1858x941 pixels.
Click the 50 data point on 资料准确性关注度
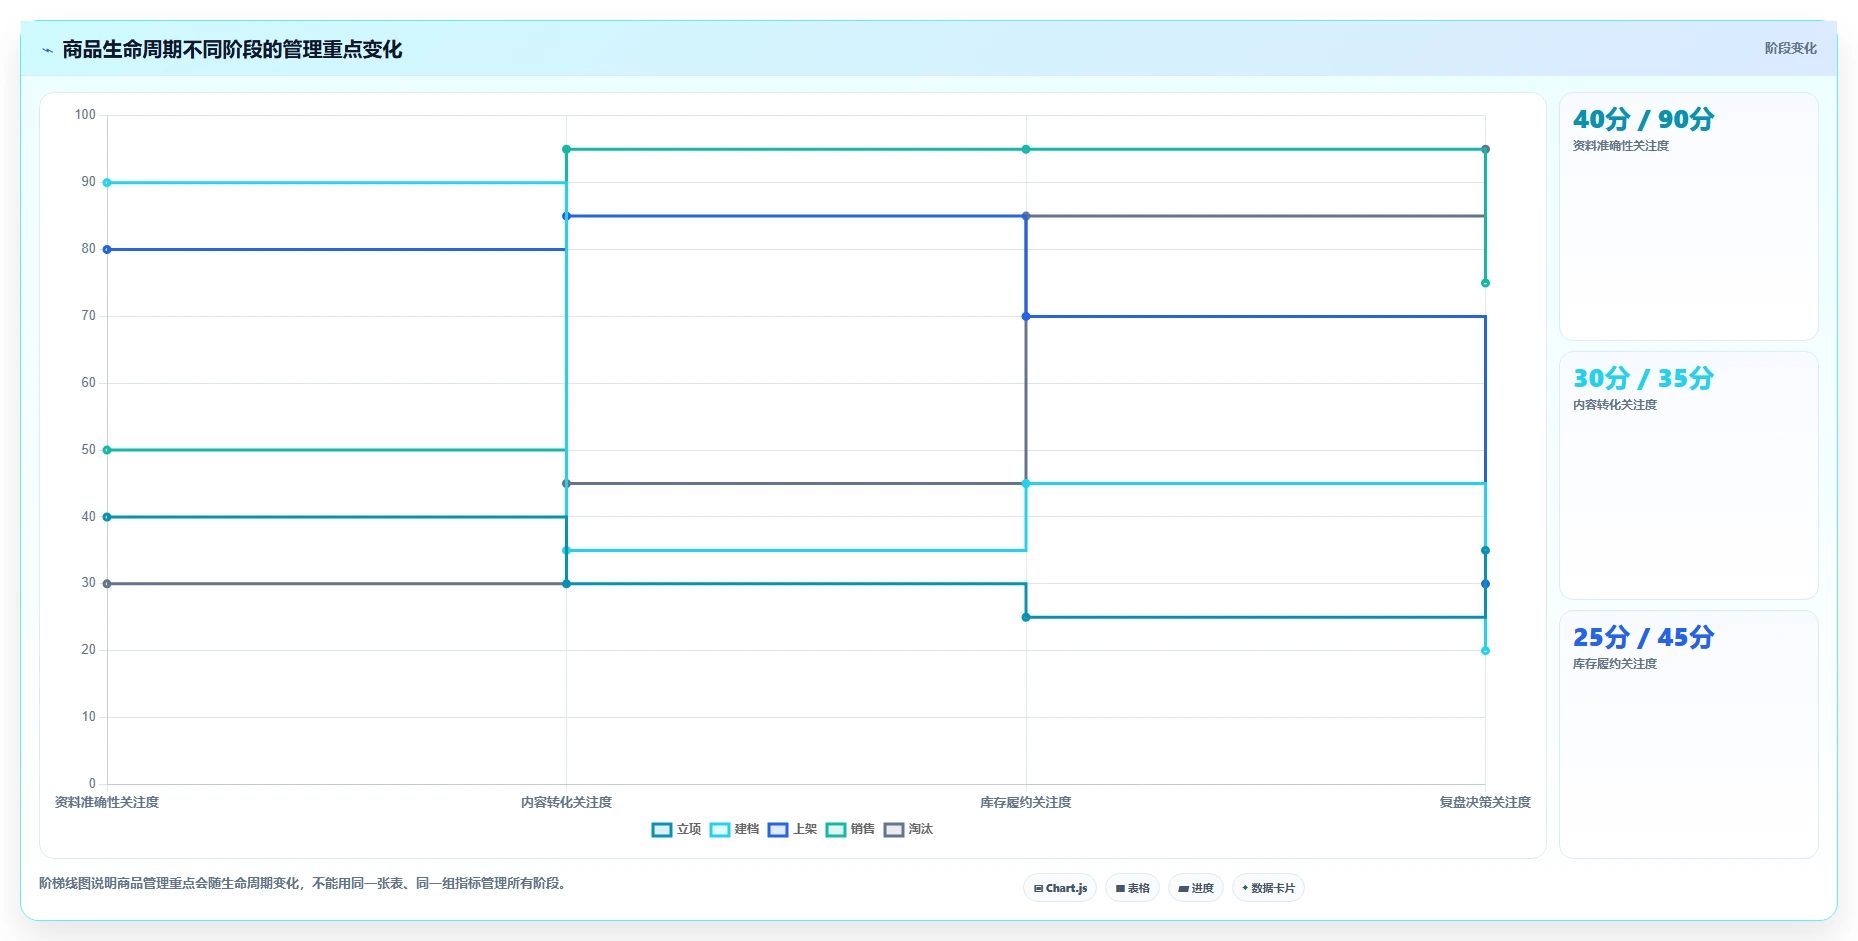pos(107,450)
